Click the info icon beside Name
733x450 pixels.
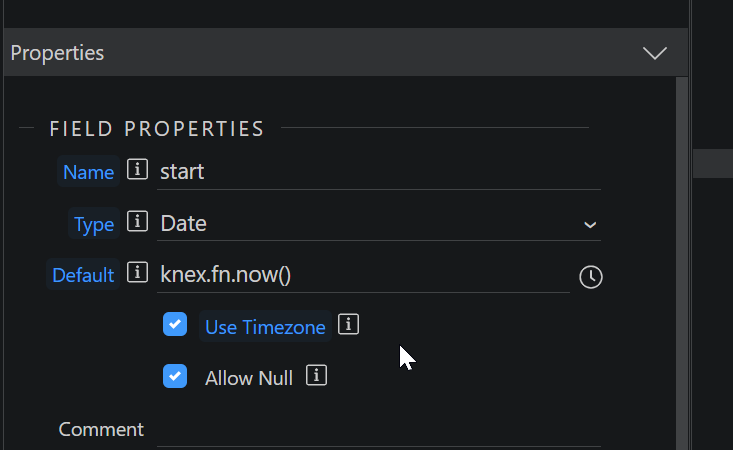tap(137, 169)
